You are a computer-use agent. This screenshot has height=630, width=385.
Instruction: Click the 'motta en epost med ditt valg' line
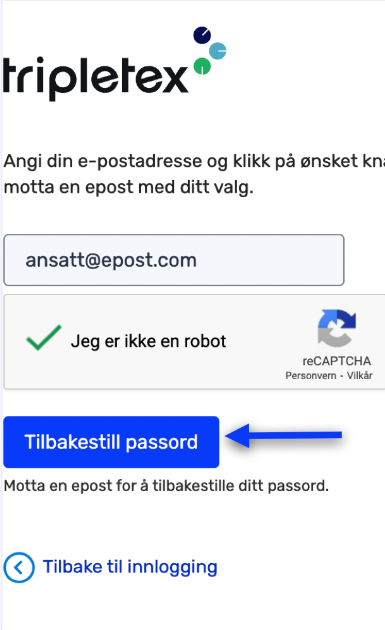pyautogui.click(x=129, y=187)
